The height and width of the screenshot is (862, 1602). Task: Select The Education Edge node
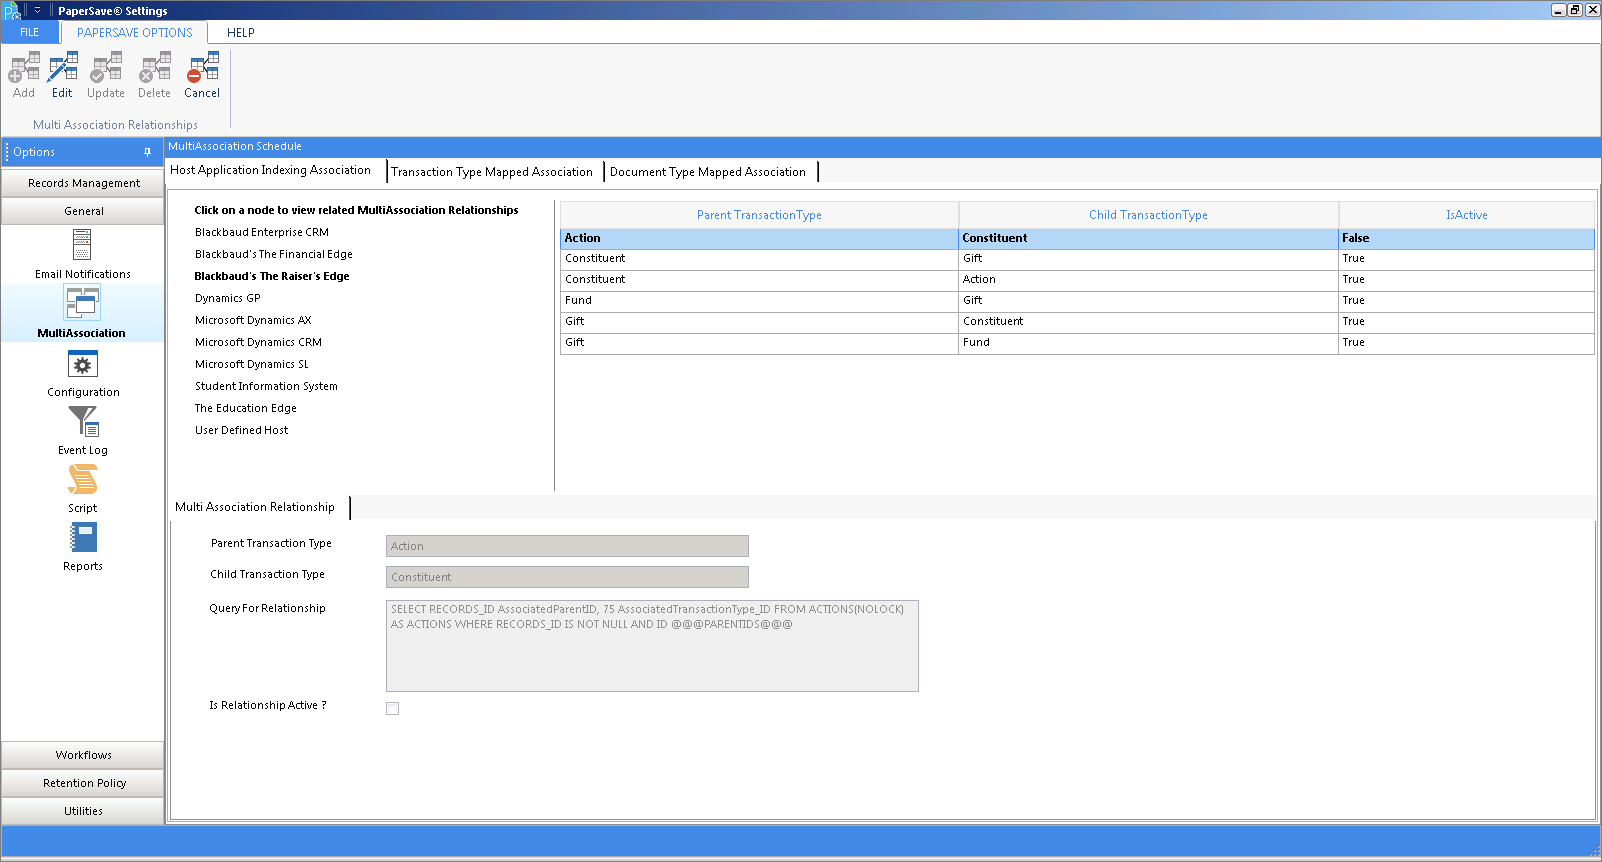click(246, 408)
